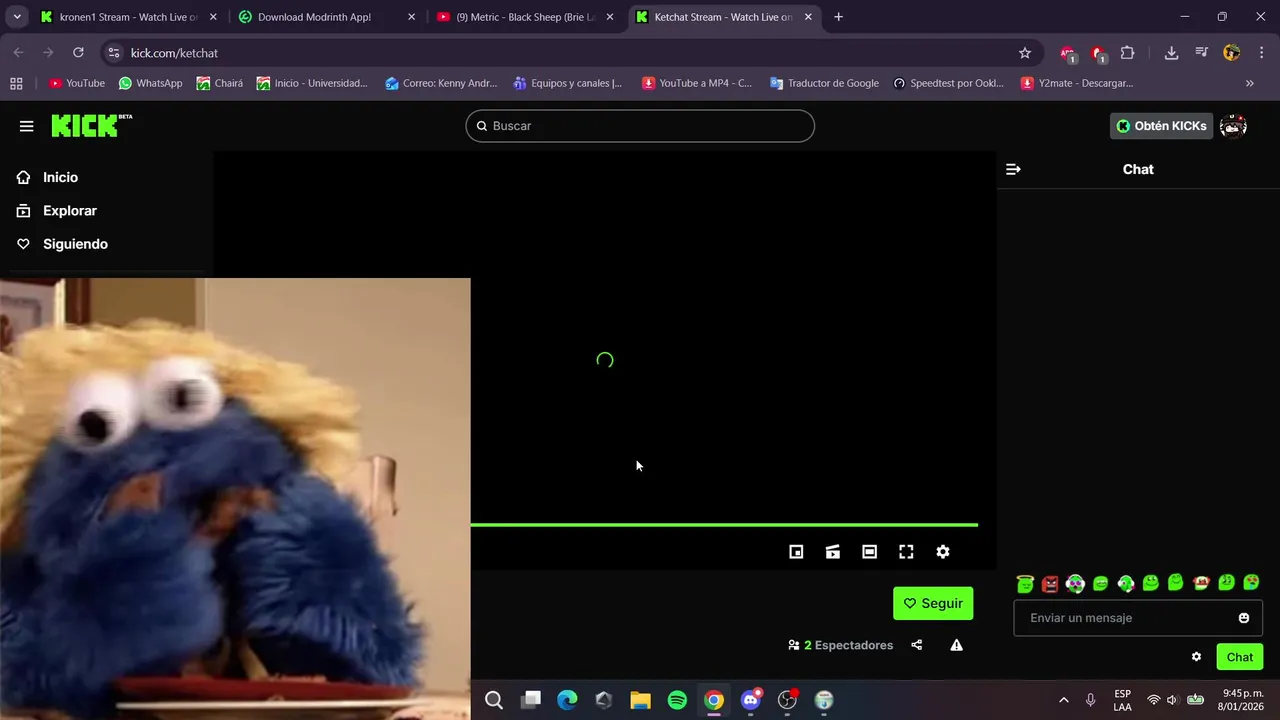Click the report warning triangle icon
The width and height of the screenshot is (1280, 720).
click(957, 645)
